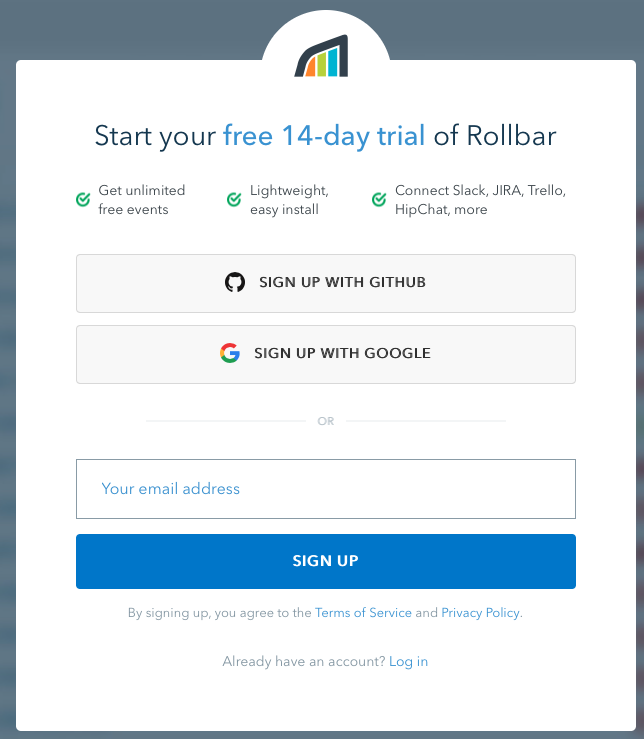Screen dimensions: 644x739
Task: Click the GitHub octocat icon
Action: pos(235,283)
